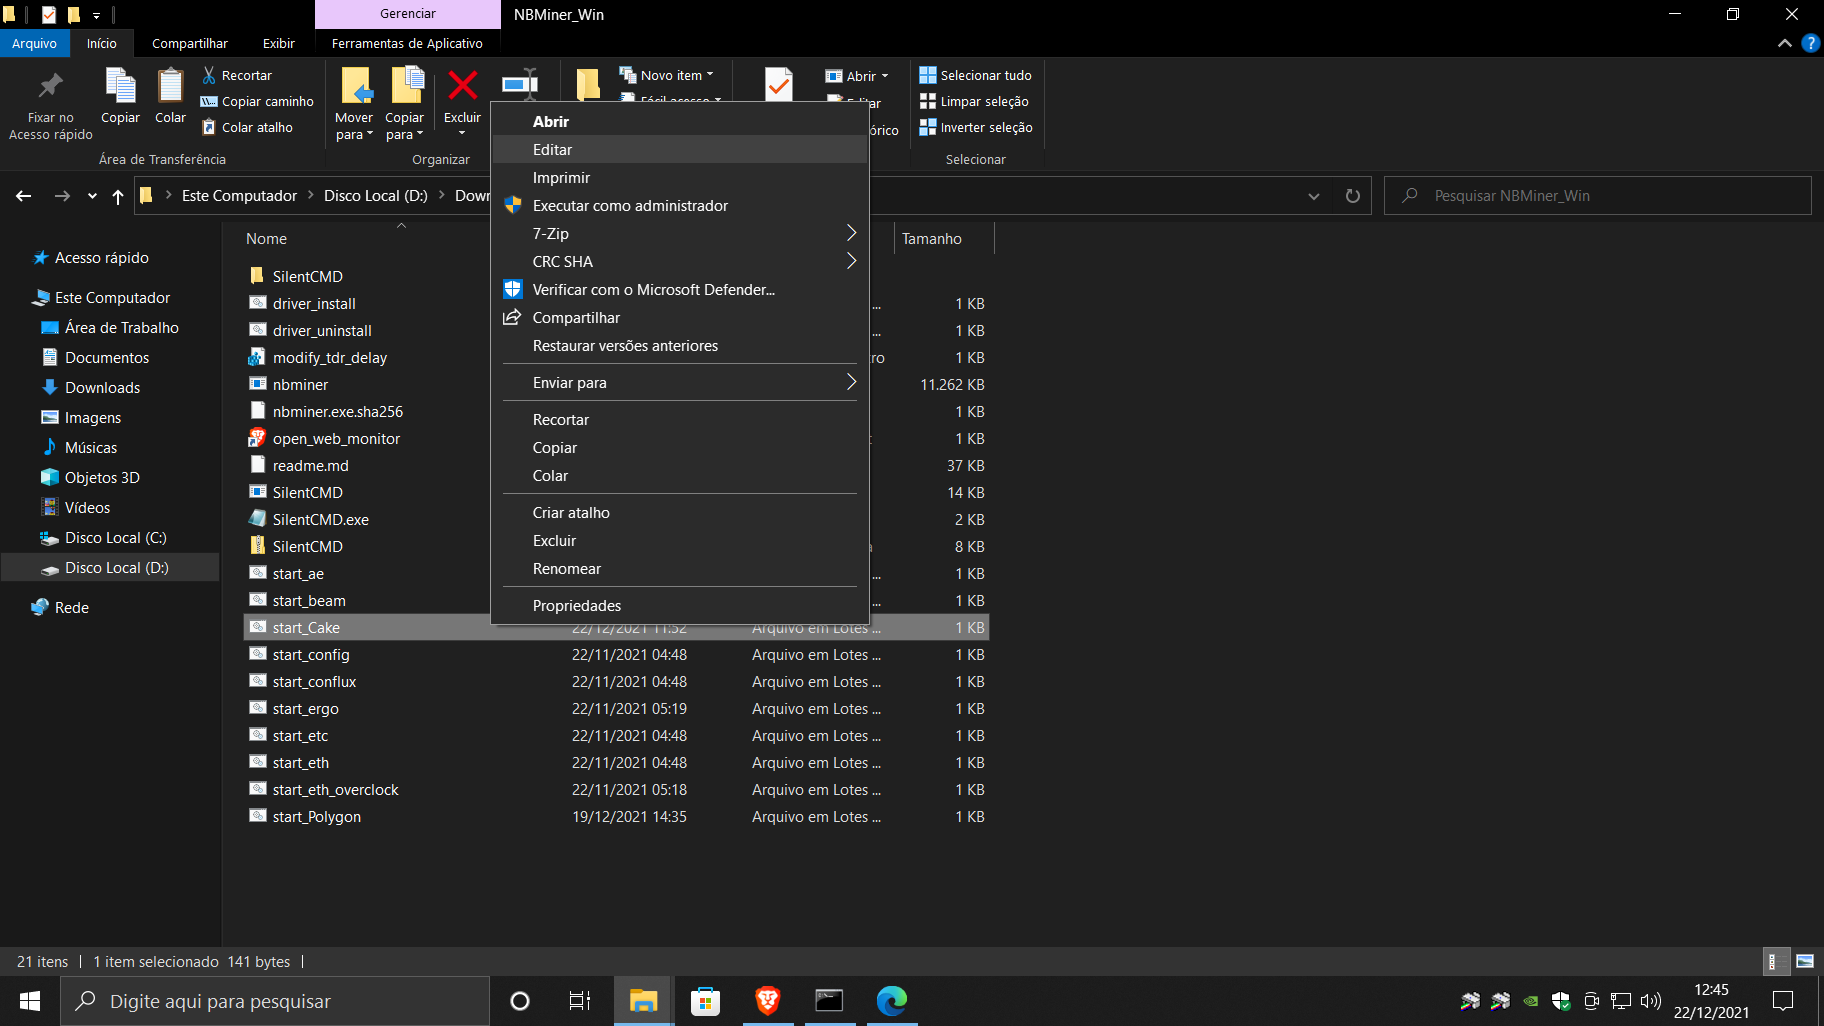Screen dimensions: 1824x1026
Task: Select Este Computador in navigation pane
Action: (112, 297)
